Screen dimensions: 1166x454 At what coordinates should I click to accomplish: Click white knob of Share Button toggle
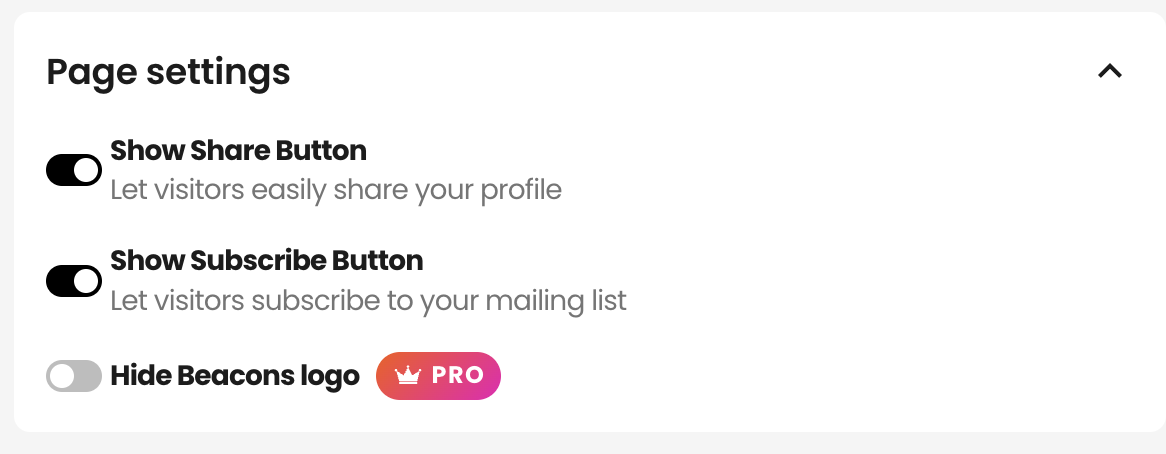tap(87, 170)
